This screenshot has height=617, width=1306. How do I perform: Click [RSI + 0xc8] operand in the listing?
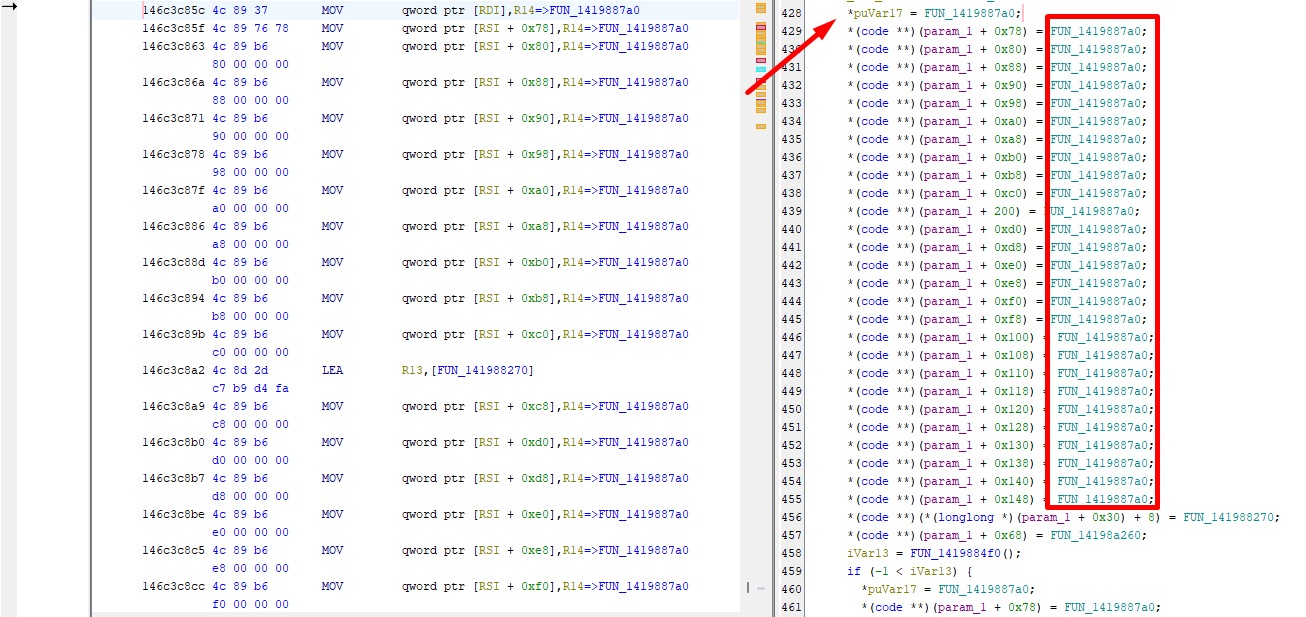click(515, 406)
